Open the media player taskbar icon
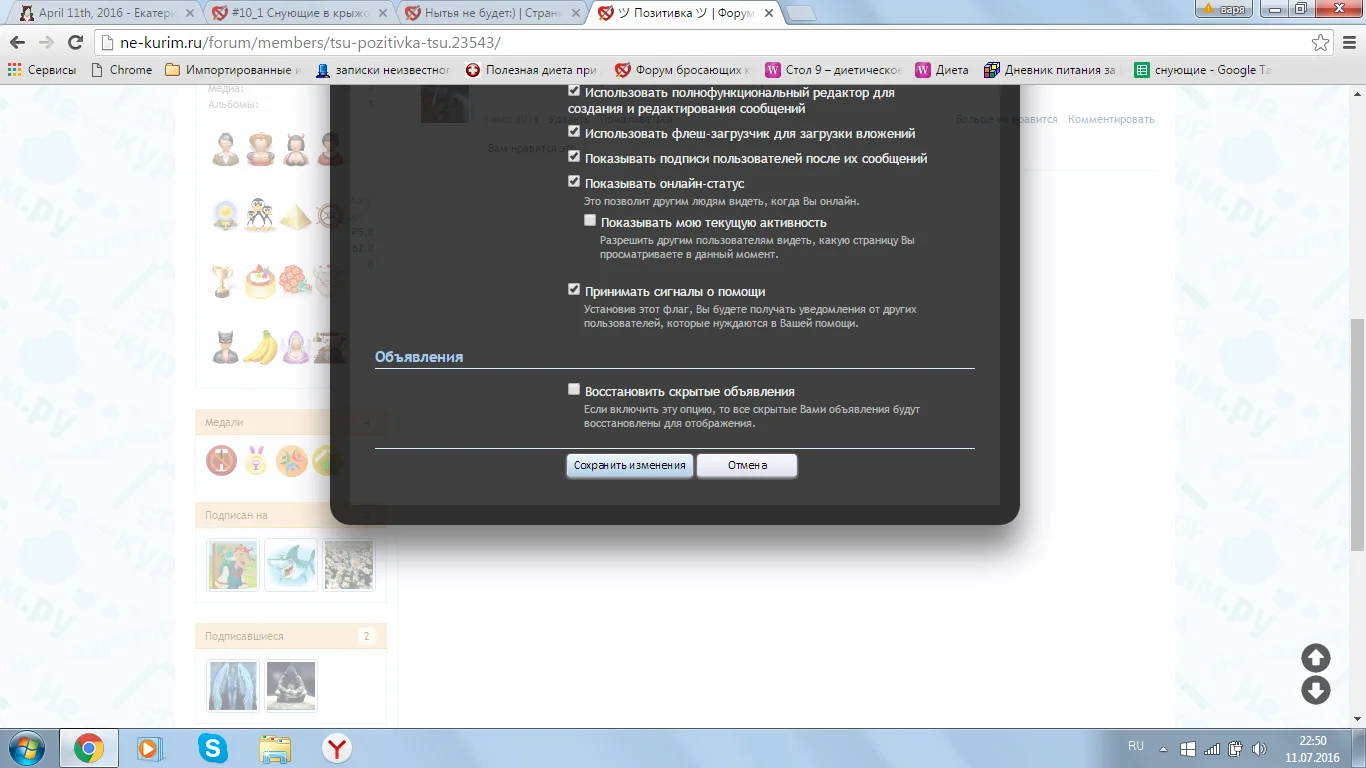The image size is (1366, 768). coord(150,748)
